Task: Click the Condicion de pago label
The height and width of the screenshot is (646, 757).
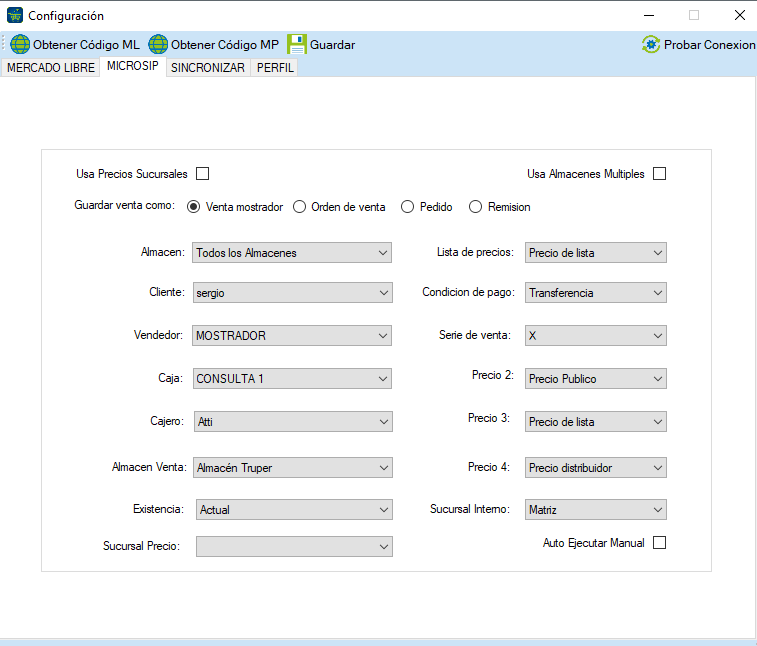Action: pos(468,292)
